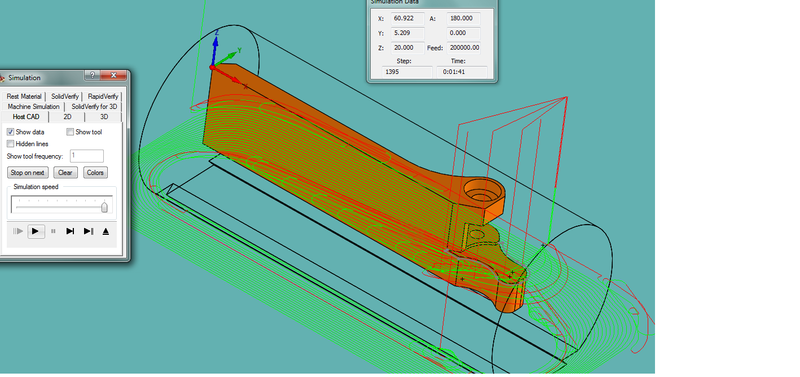
Task: Open the Colors settings button
Action: coord(95,172)
